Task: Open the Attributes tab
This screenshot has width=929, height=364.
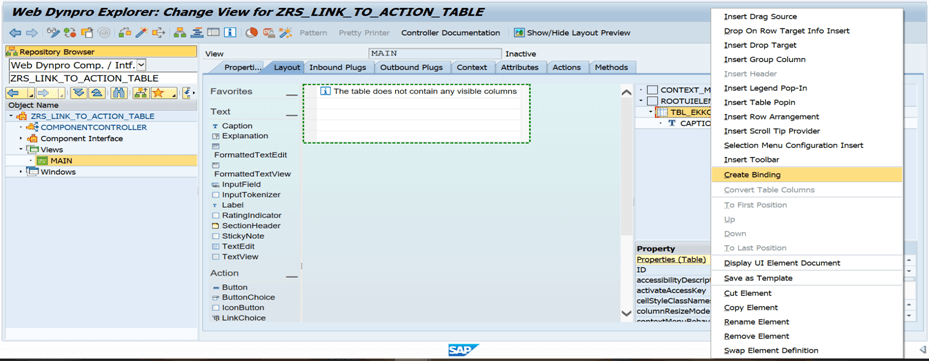Action: coord(520,68)
